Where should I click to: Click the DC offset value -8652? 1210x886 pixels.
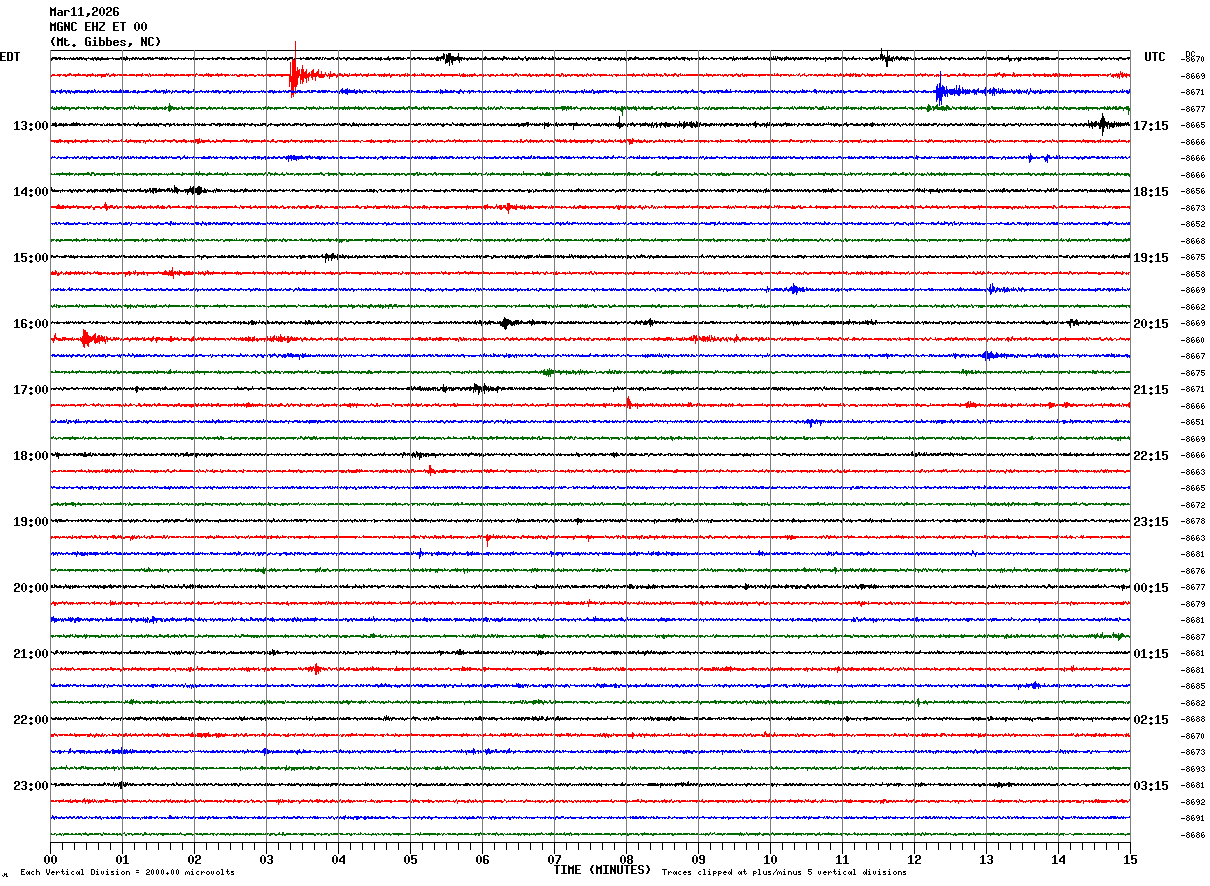point(1194,224)
